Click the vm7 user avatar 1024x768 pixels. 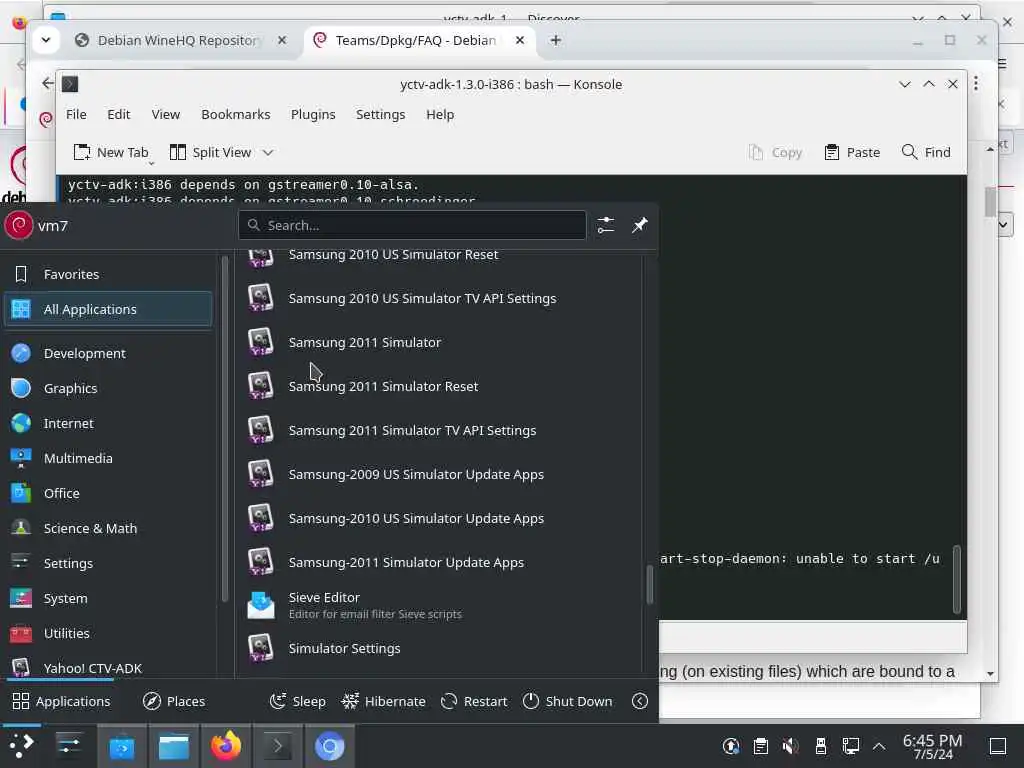point(18,225)
